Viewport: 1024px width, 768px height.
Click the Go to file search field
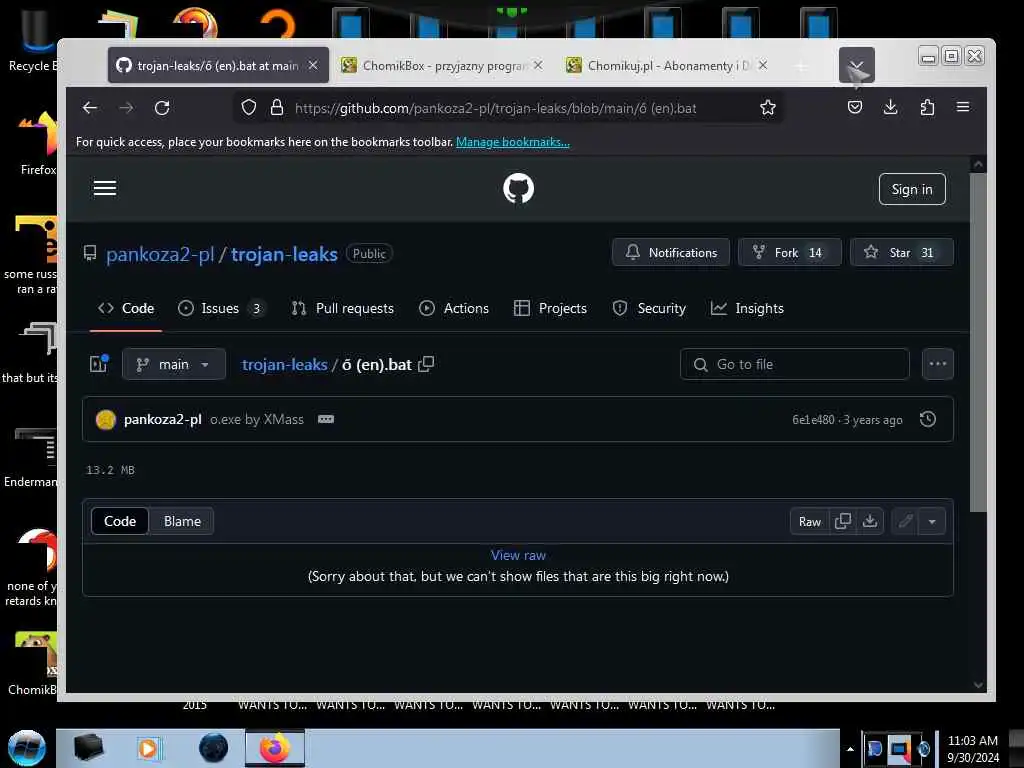795,364
